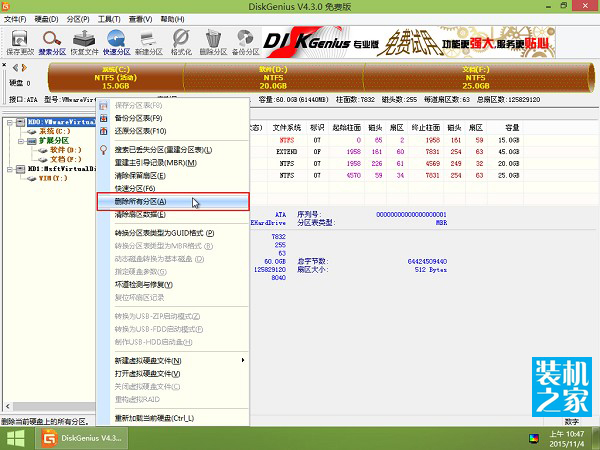Collapse the 扩展分区 tree node
The width and height of the screenshot is (600, 450).
(x=21, y=141)
